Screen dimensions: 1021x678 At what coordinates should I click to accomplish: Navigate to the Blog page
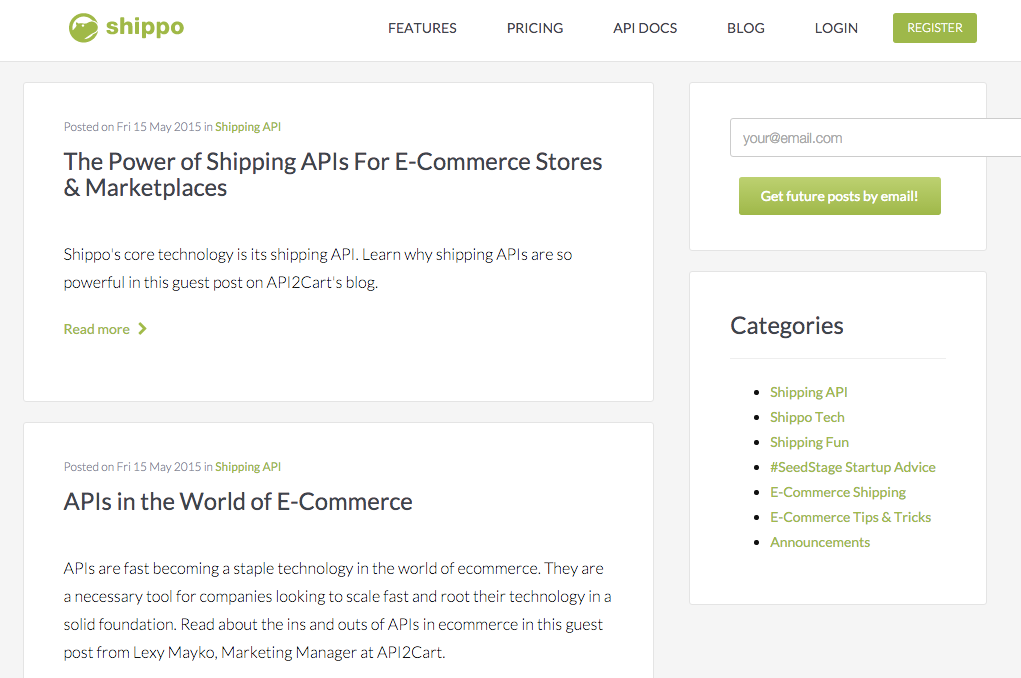tap(746, 28)
